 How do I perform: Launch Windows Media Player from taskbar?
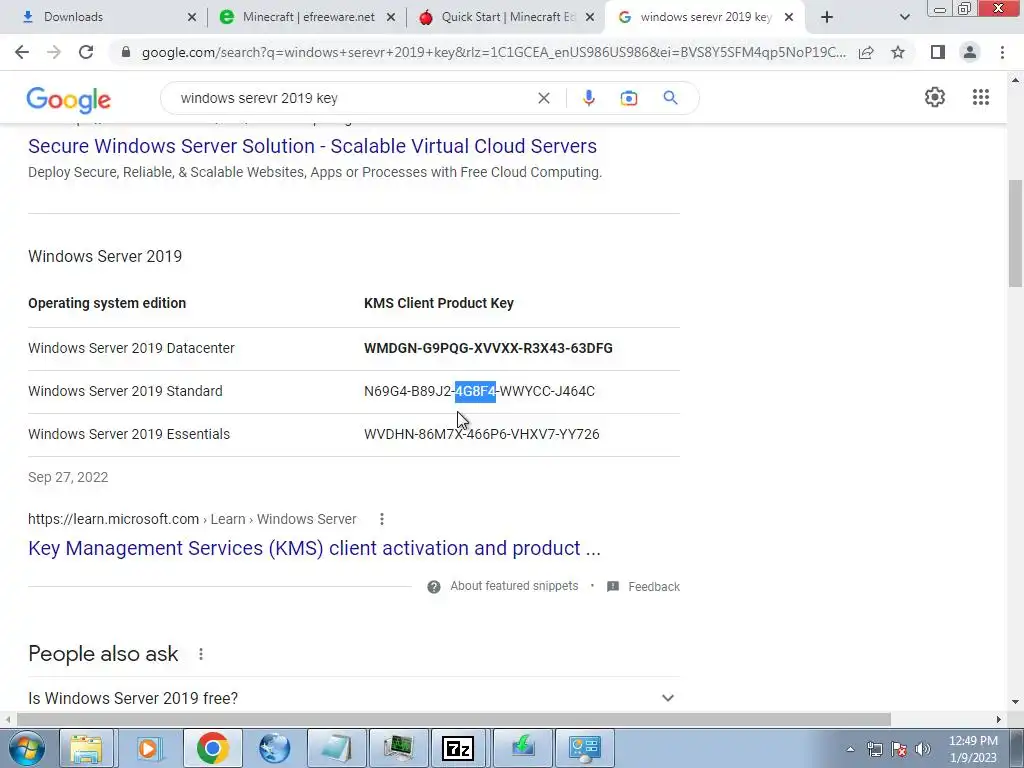[x=148, y=748]
